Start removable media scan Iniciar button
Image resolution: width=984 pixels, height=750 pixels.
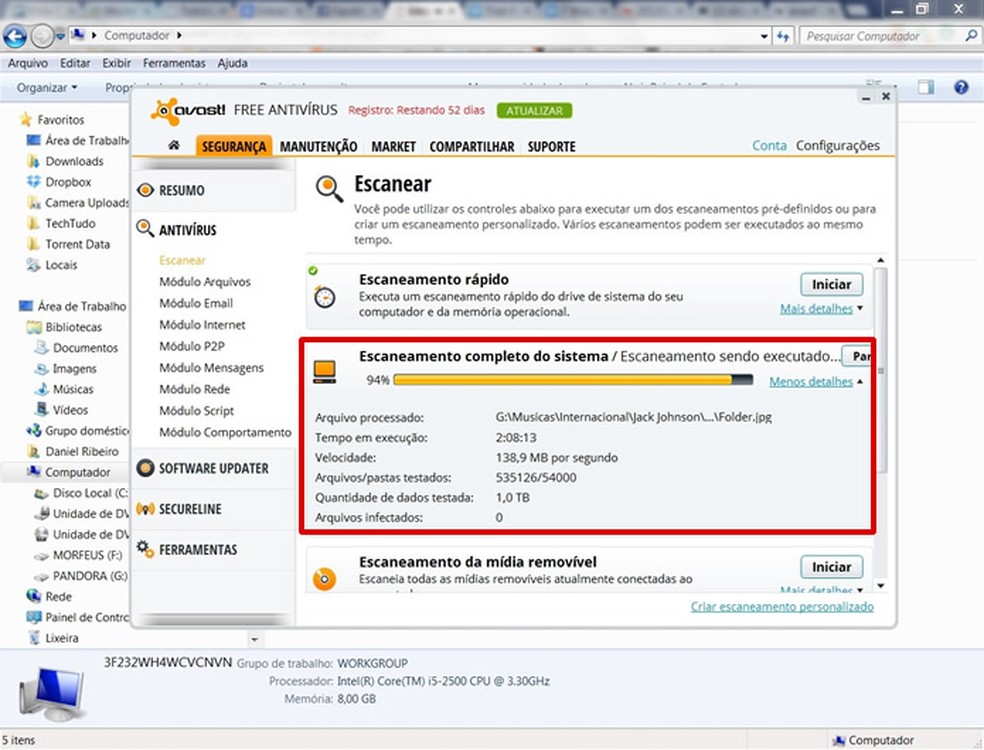click(x=832, y=567)
